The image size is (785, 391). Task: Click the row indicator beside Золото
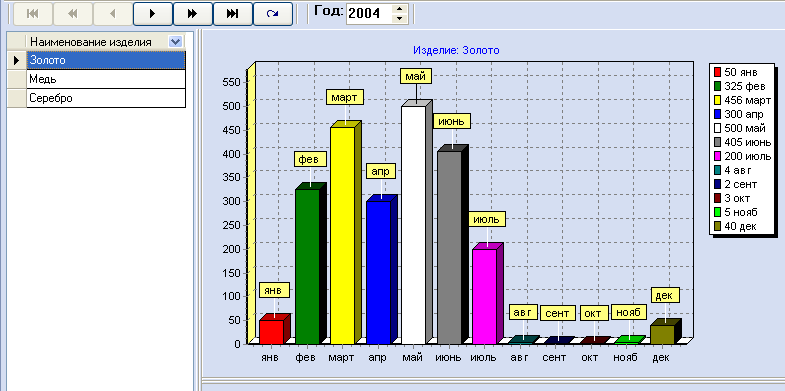pyautogui.click(x=17, y=60)
